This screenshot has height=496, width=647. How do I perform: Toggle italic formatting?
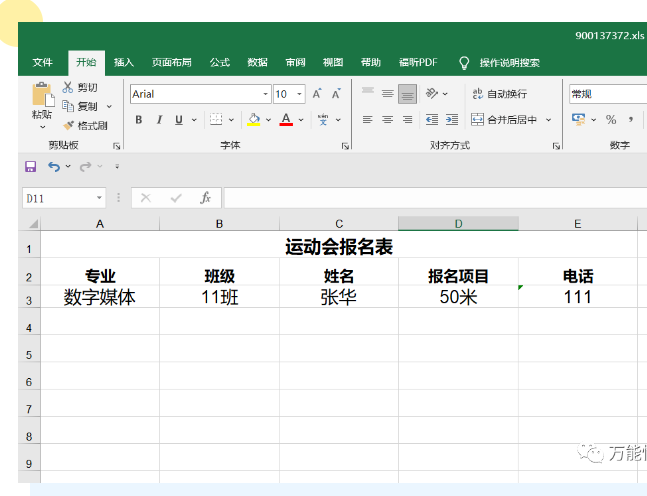click(x=159, y=120)
